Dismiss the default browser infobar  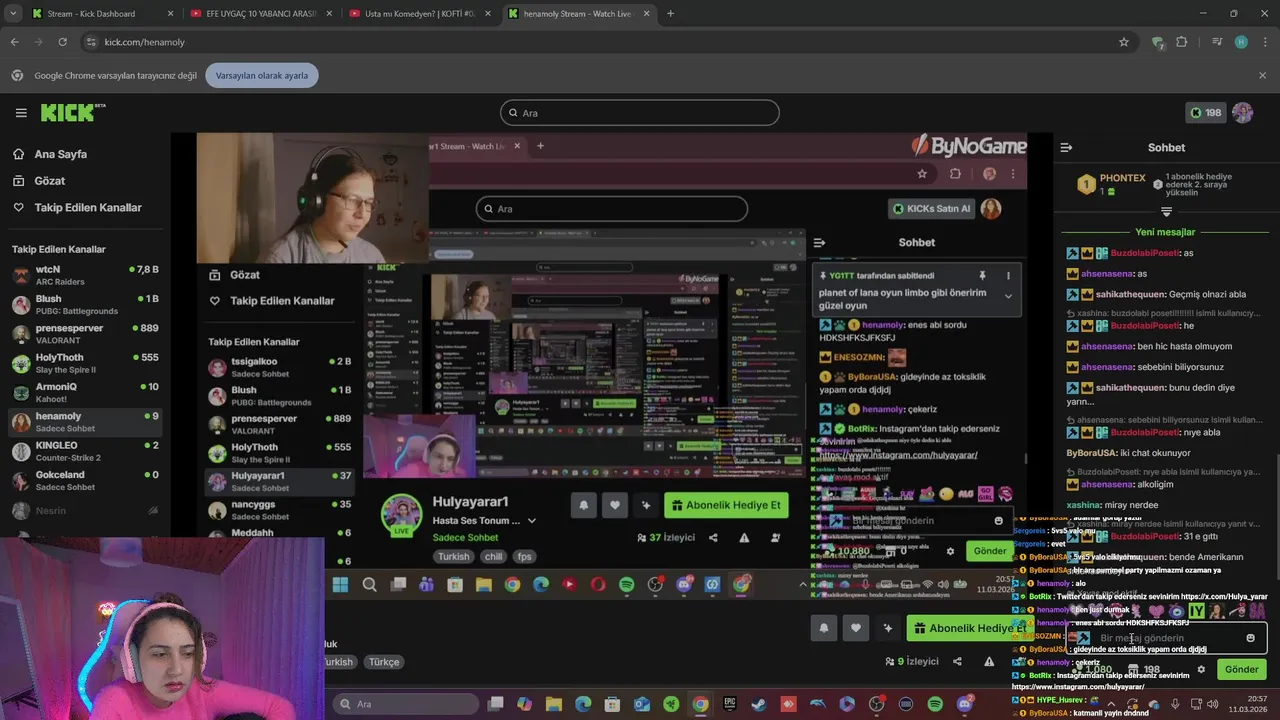(1262, 75)
